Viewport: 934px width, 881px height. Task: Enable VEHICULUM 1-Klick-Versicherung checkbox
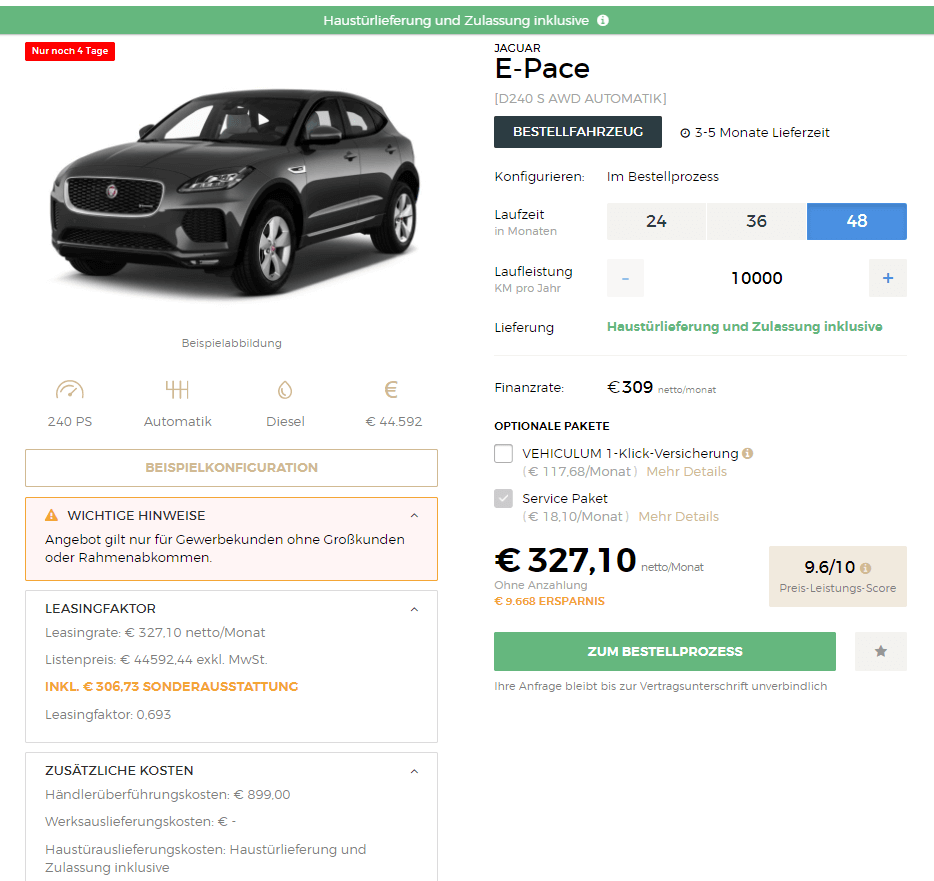pyautogui.click(x=503, y=453)
